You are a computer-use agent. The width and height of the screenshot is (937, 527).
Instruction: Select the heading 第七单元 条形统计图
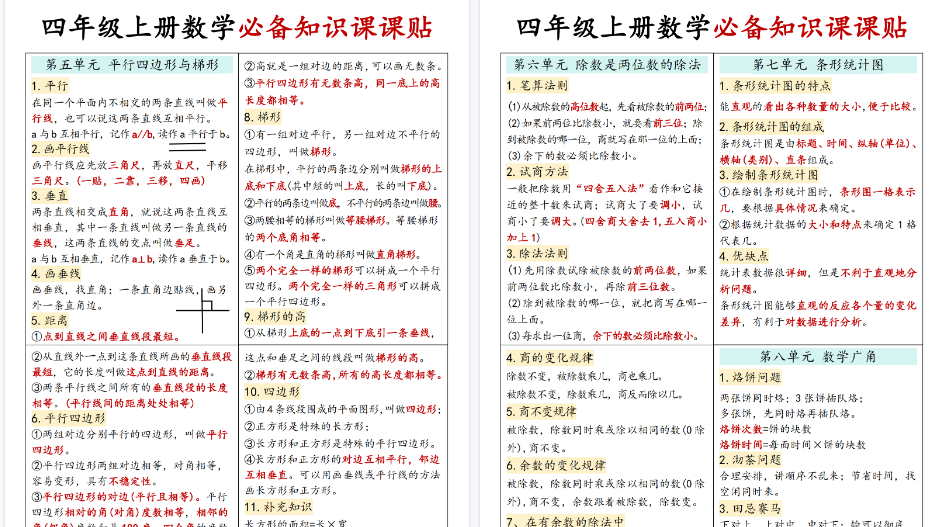click(818, 65)
